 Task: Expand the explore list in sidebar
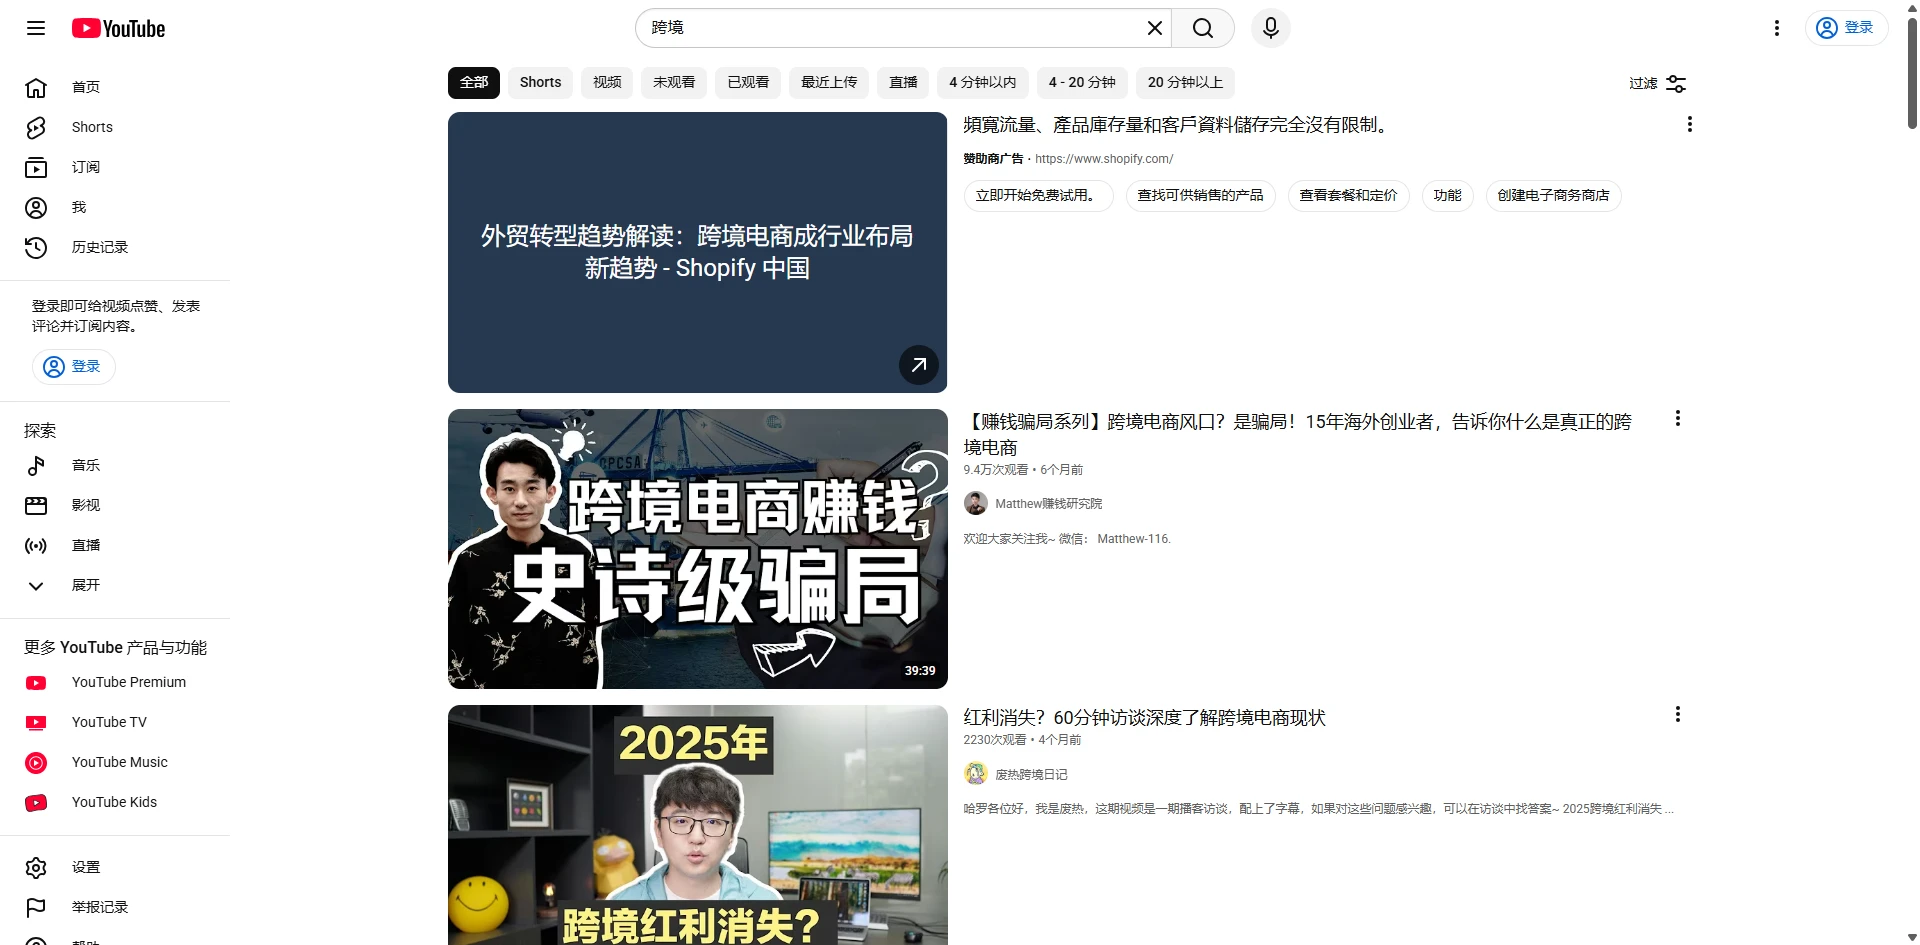[x=85, y=585]
